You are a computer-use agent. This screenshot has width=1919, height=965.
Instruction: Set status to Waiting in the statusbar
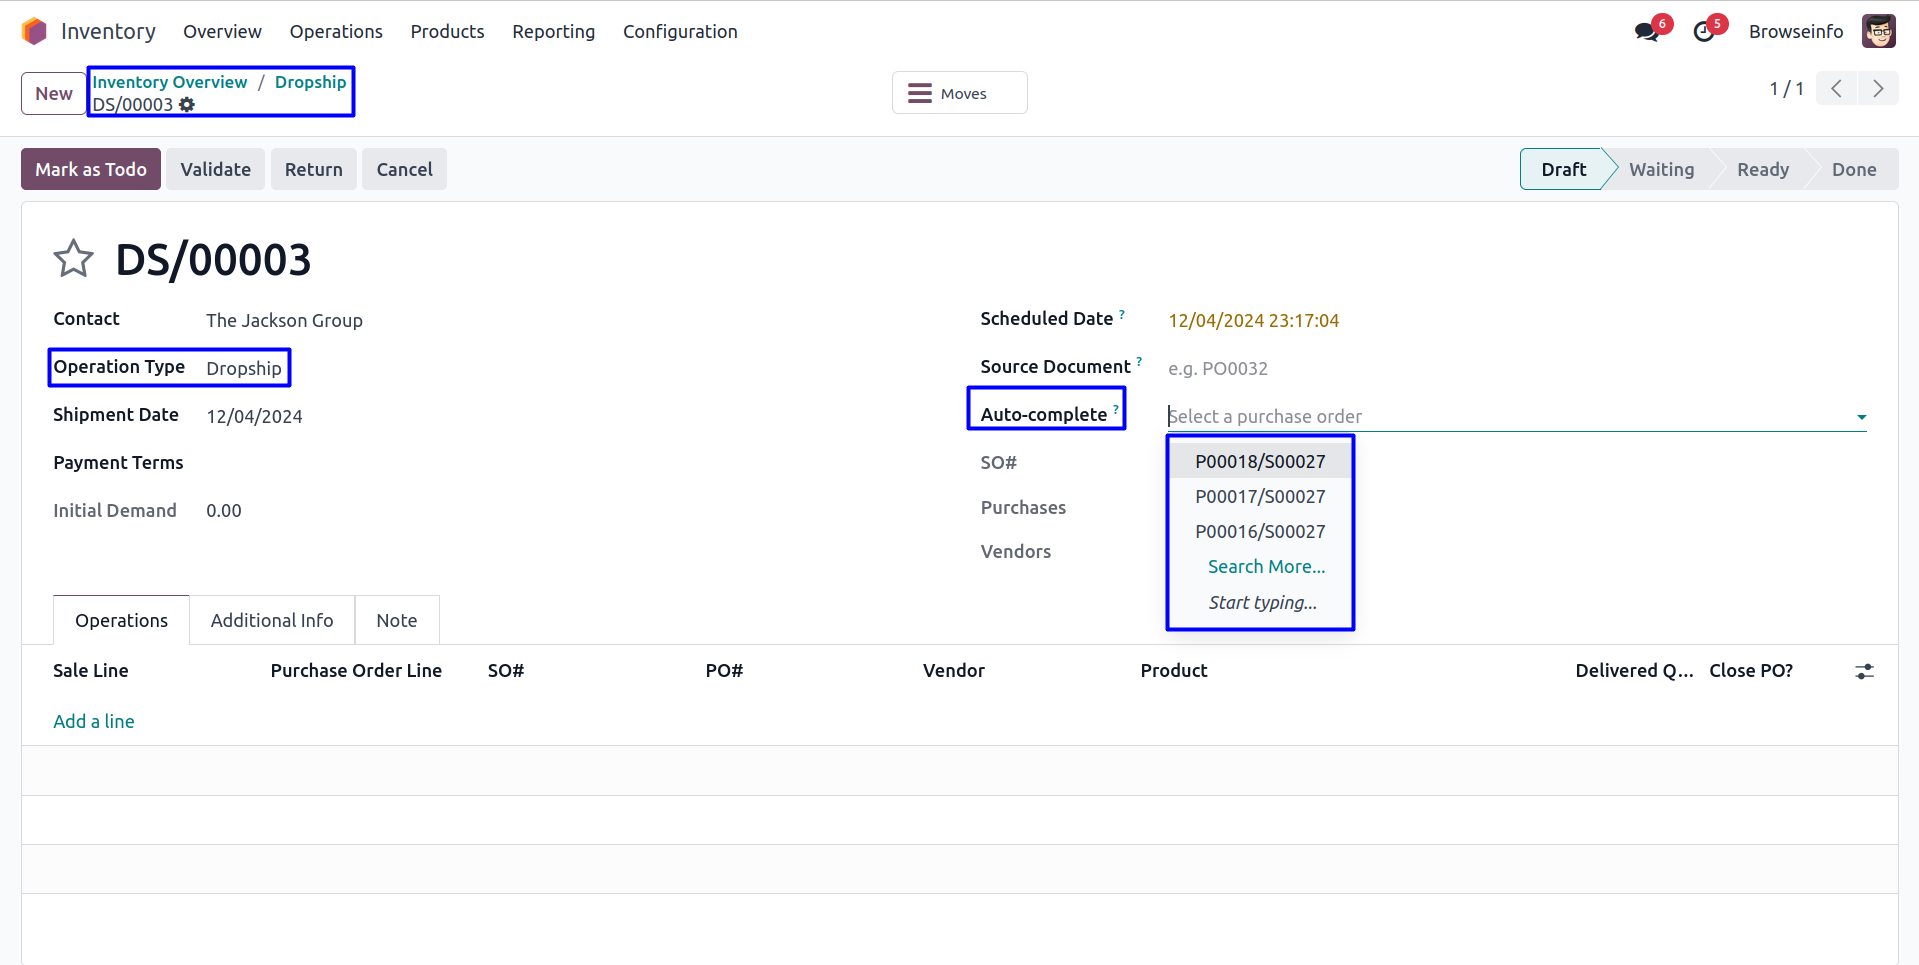tap(1661, 170)
